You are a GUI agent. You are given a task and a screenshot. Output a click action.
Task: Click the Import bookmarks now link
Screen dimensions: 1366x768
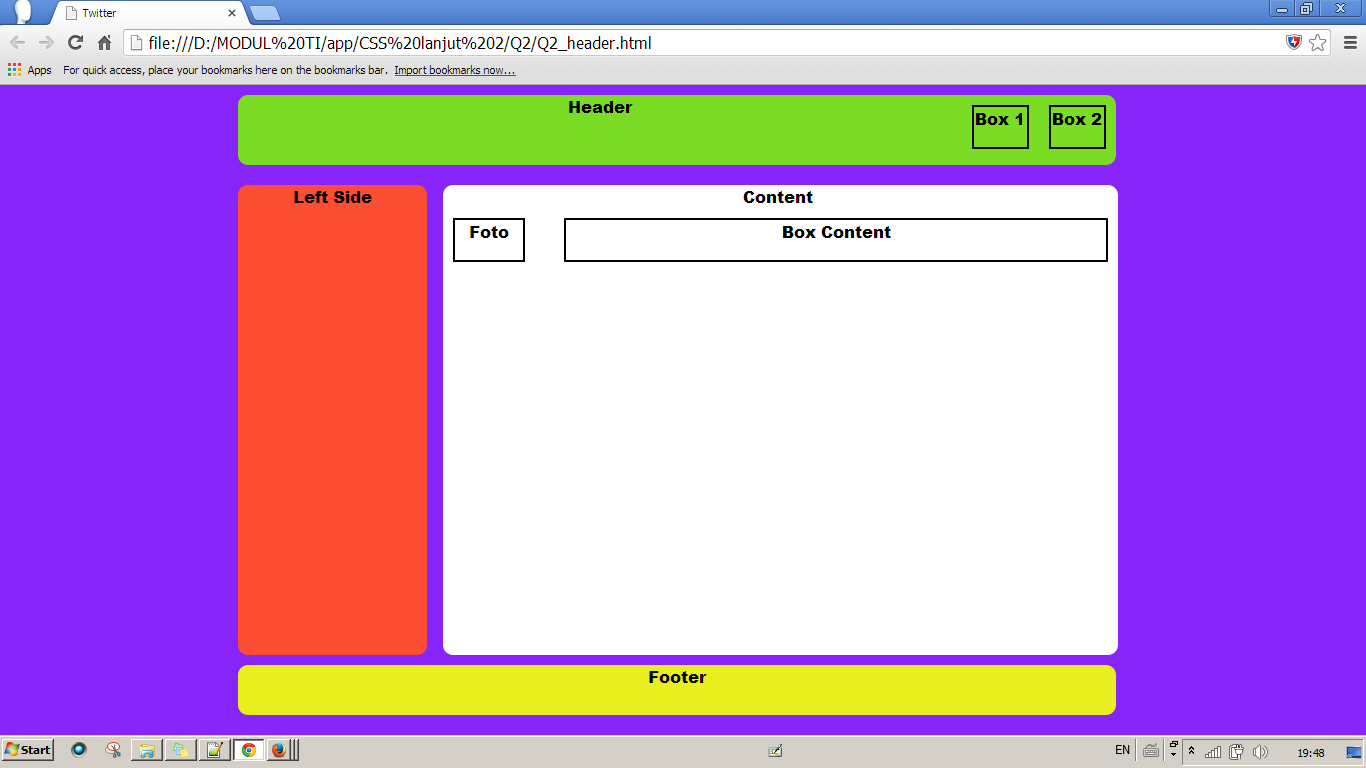click(454, 69)
